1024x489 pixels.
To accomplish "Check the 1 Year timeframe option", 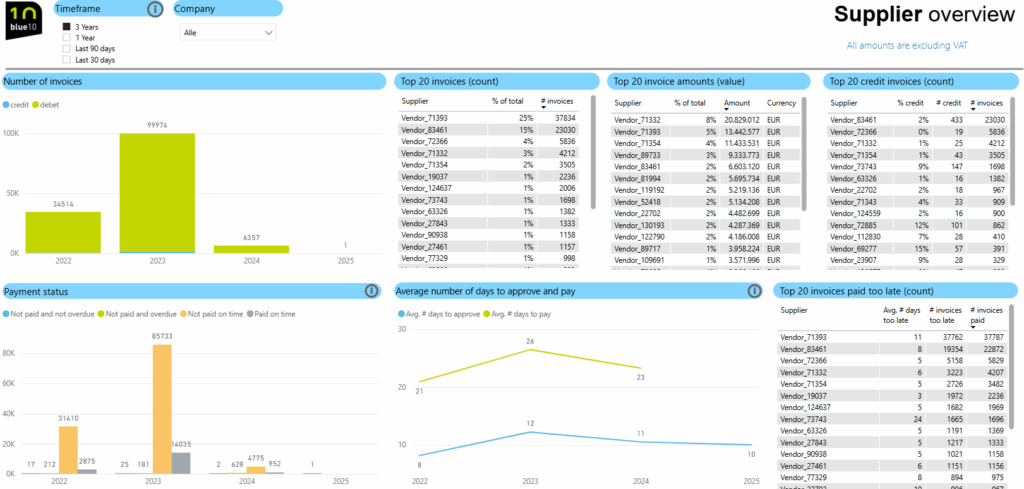I will tap(66, 37).
